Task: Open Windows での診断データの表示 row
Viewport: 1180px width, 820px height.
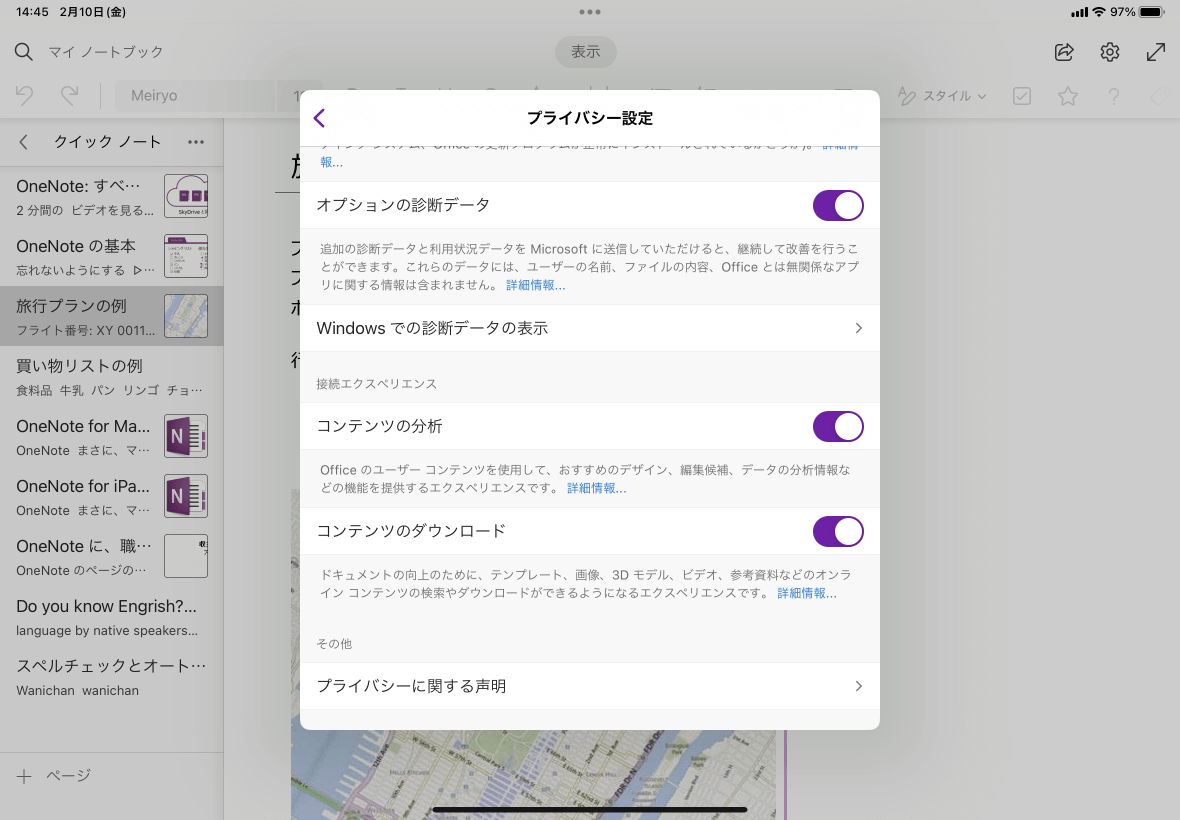Action: point(590,328)
